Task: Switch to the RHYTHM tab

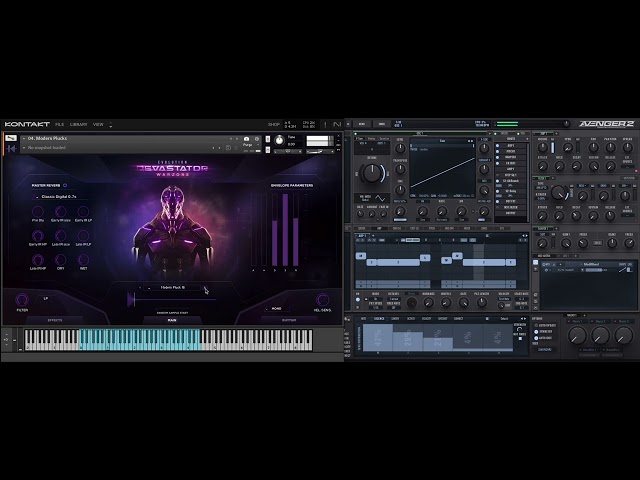Action: [289, 320]
